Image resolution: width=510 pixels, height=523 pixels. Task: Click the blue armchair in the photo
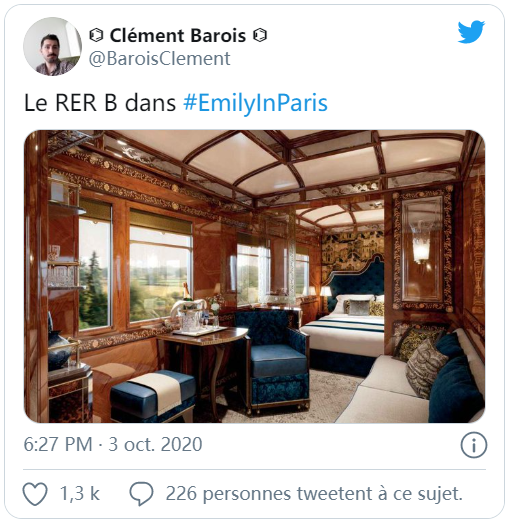273,359
